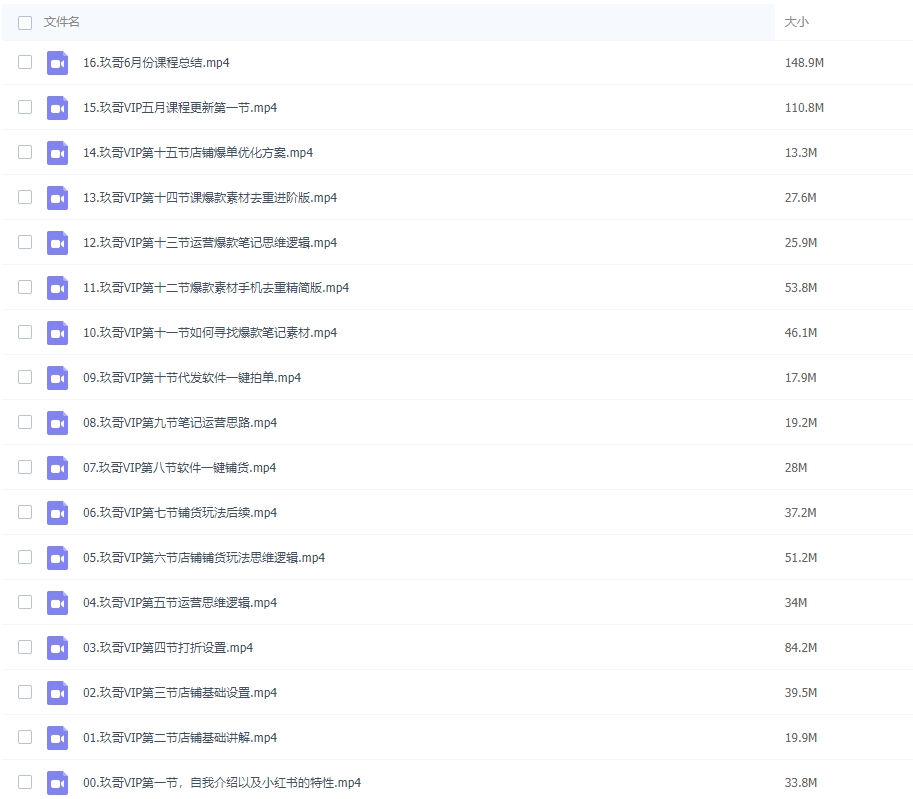Check the box for 13.玖哥VIP第十四节课爆款素材去重进阶版

tap(25, 197)
